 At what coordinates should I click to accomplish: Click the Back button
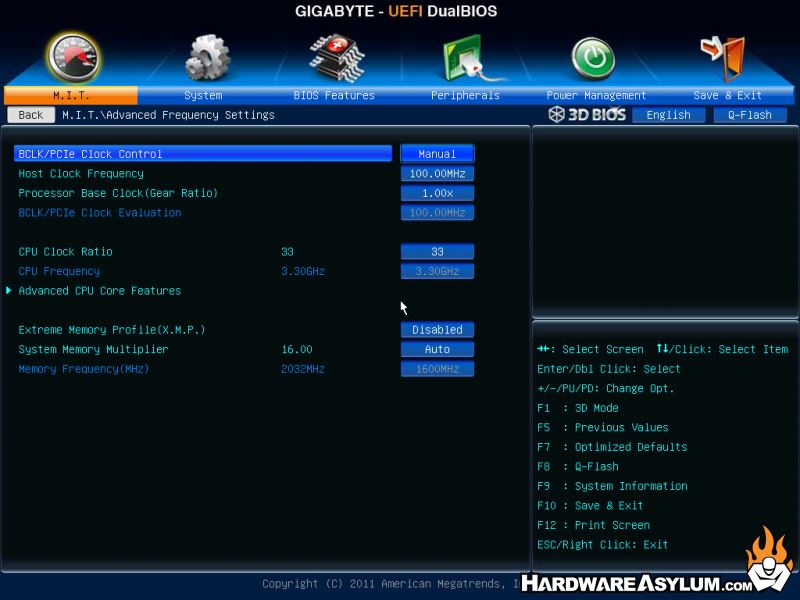31,115
